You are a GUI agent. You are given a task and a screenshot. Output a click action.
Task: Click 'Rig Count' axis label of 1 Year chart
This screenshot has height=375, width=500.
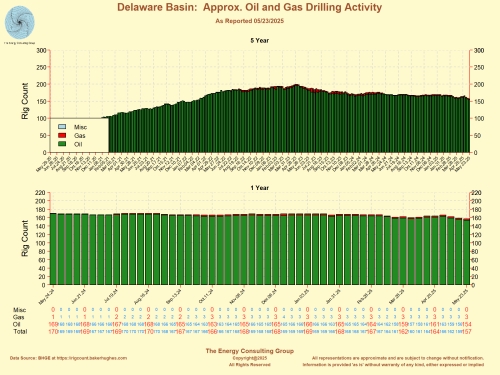25,238
